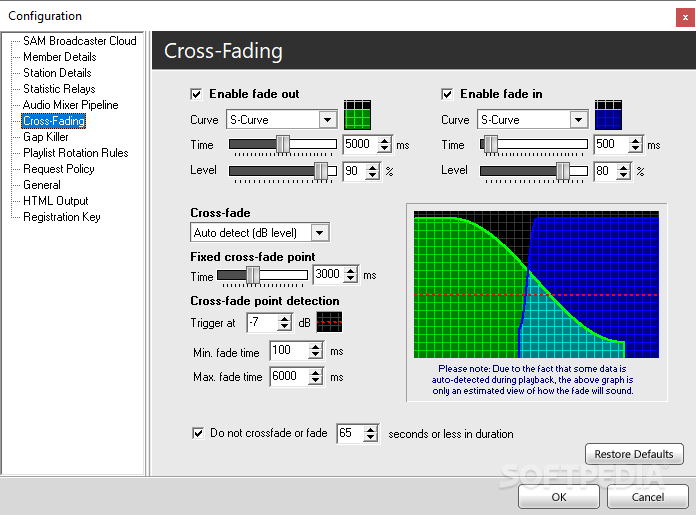This screenshot has width=696, height=515.
Task: Increase Max. fade time up arrow
Action: click(x=316, y=372)
